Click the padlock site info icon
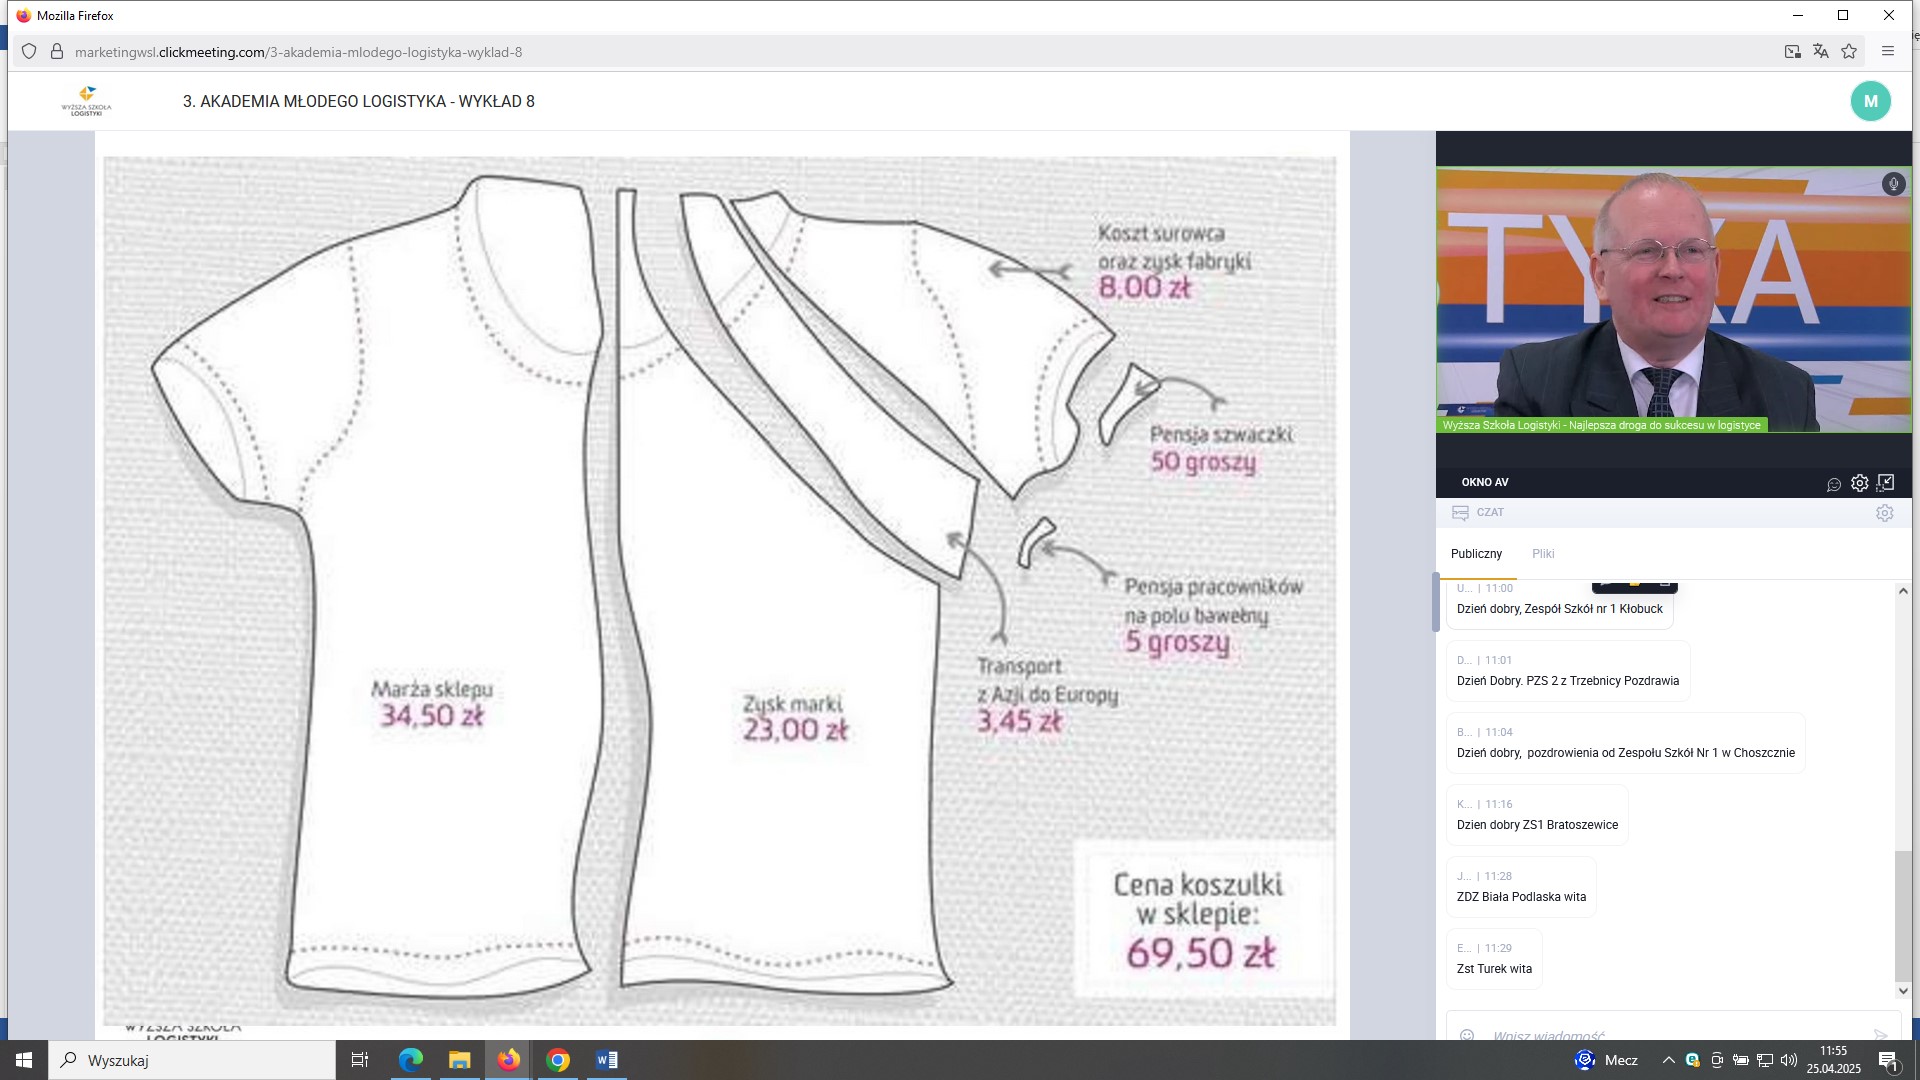The width and height of the screenshot is (1920, 1080). 57,52
